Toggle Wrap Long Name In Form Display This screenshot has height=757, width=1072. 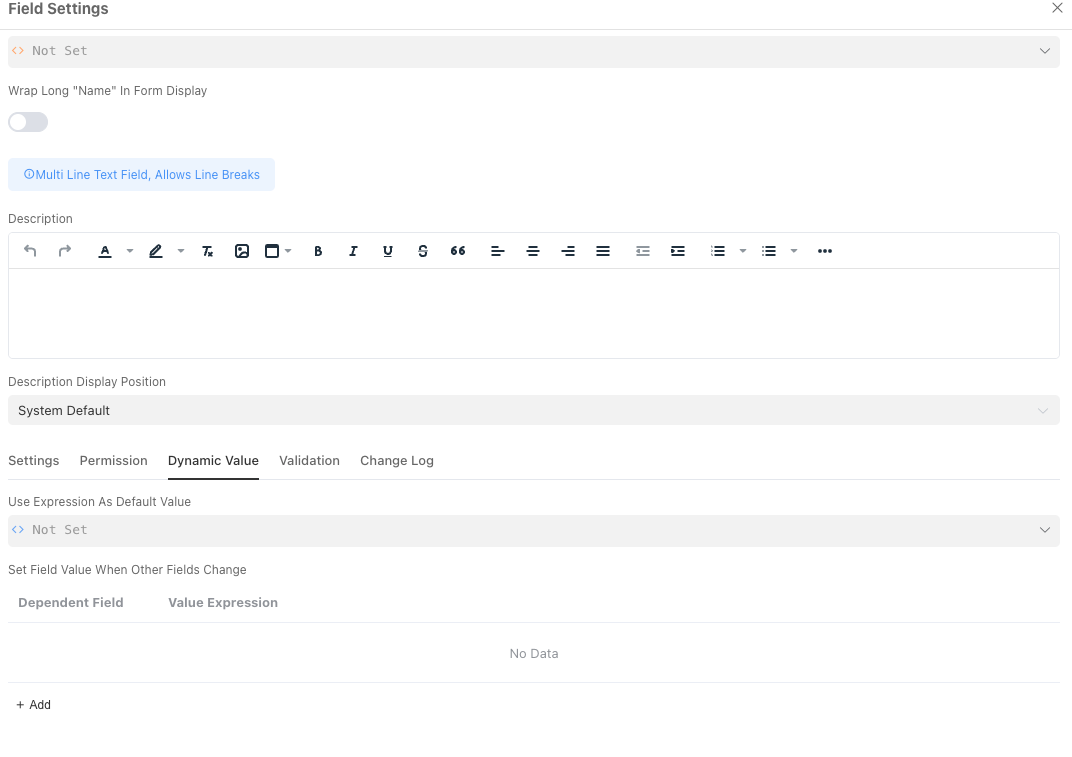click(28, 122)
